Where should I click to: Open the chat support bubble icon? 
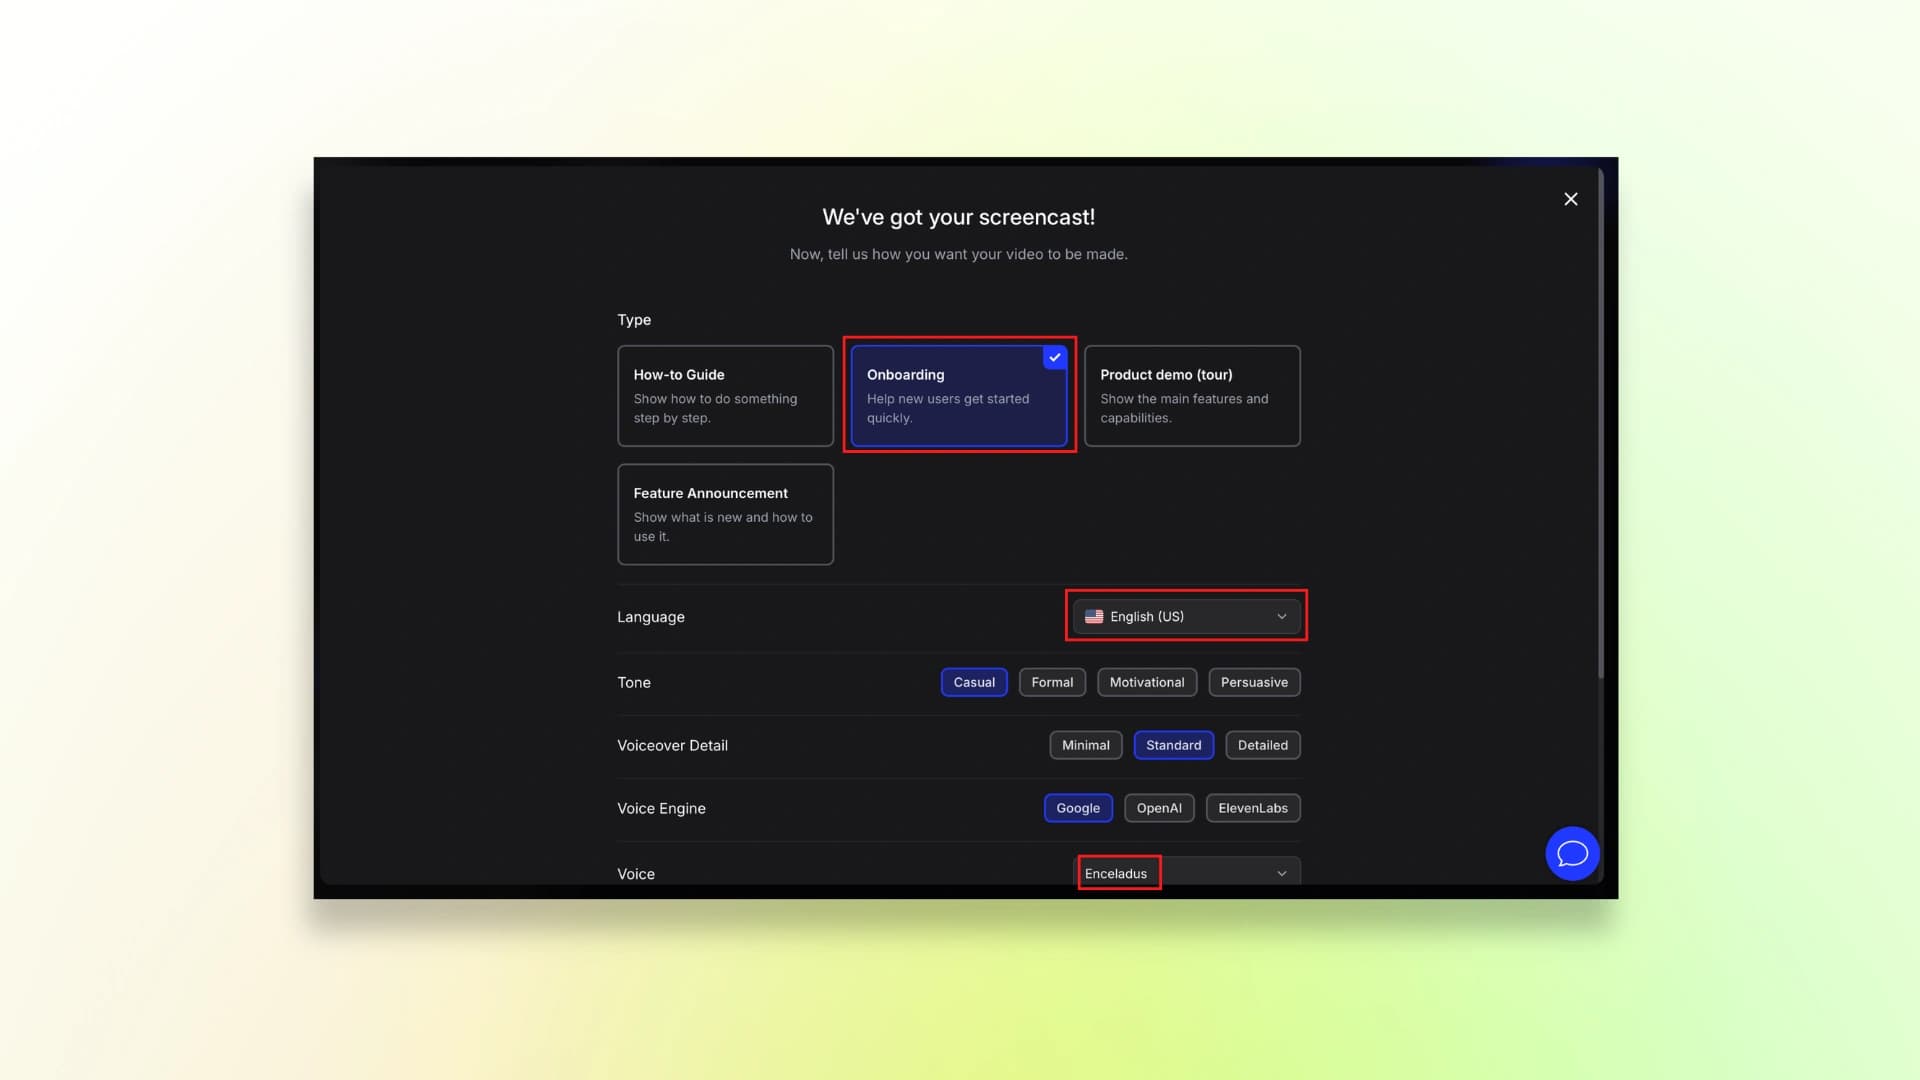click(x=1572, y=853)
